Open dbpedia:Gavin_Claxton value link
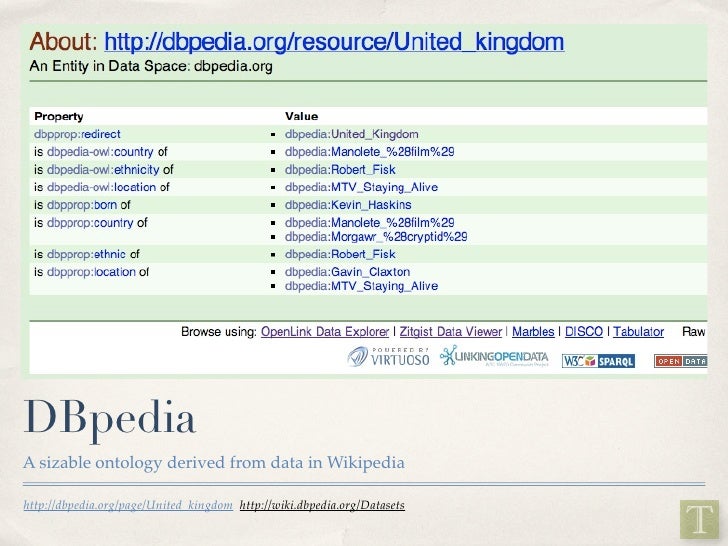 pos(347,272)
